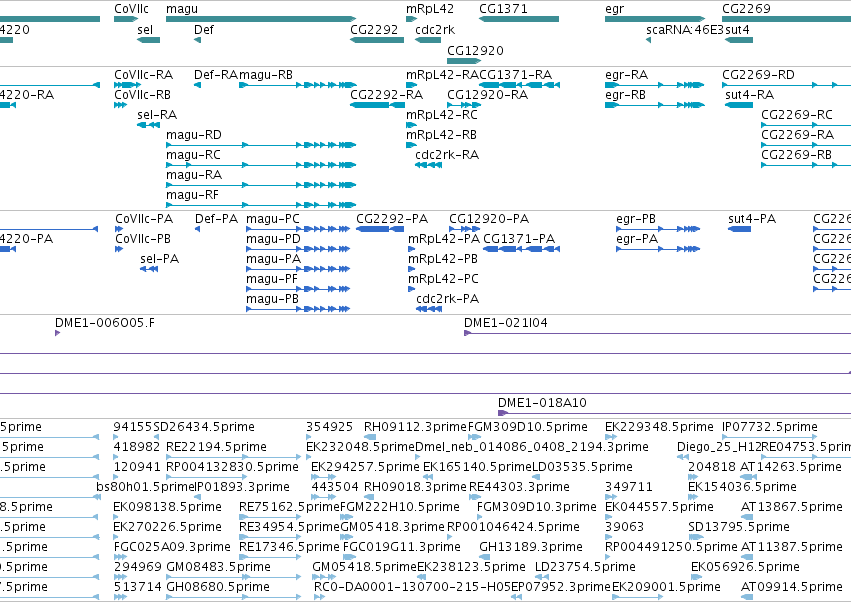851x602 pixels.
Task: Click the egr-PA label text
Action: pyautogui.click(x=637, y=239)
